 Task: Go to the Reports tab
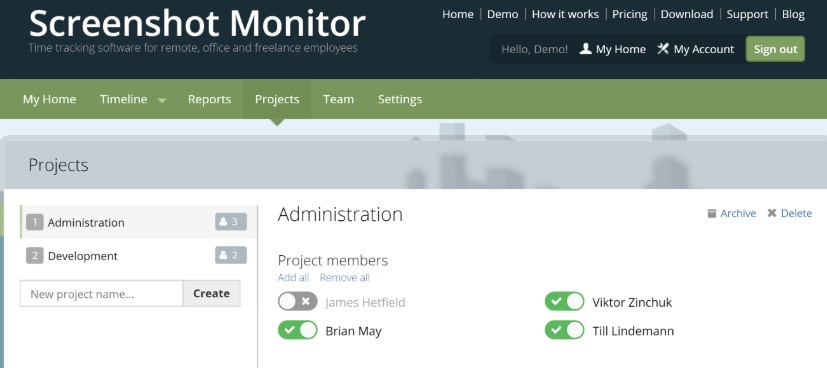click(209, 99)
